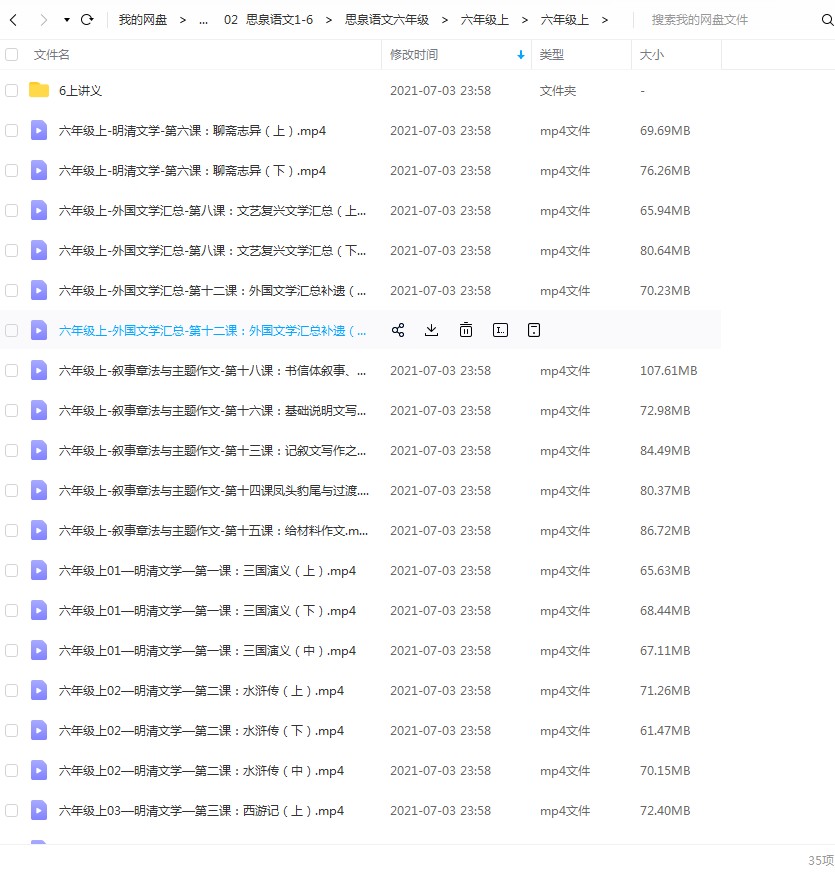
Task: Click the 107.61MB size cell
Action: pyautogui.click(x=669, y=371)
